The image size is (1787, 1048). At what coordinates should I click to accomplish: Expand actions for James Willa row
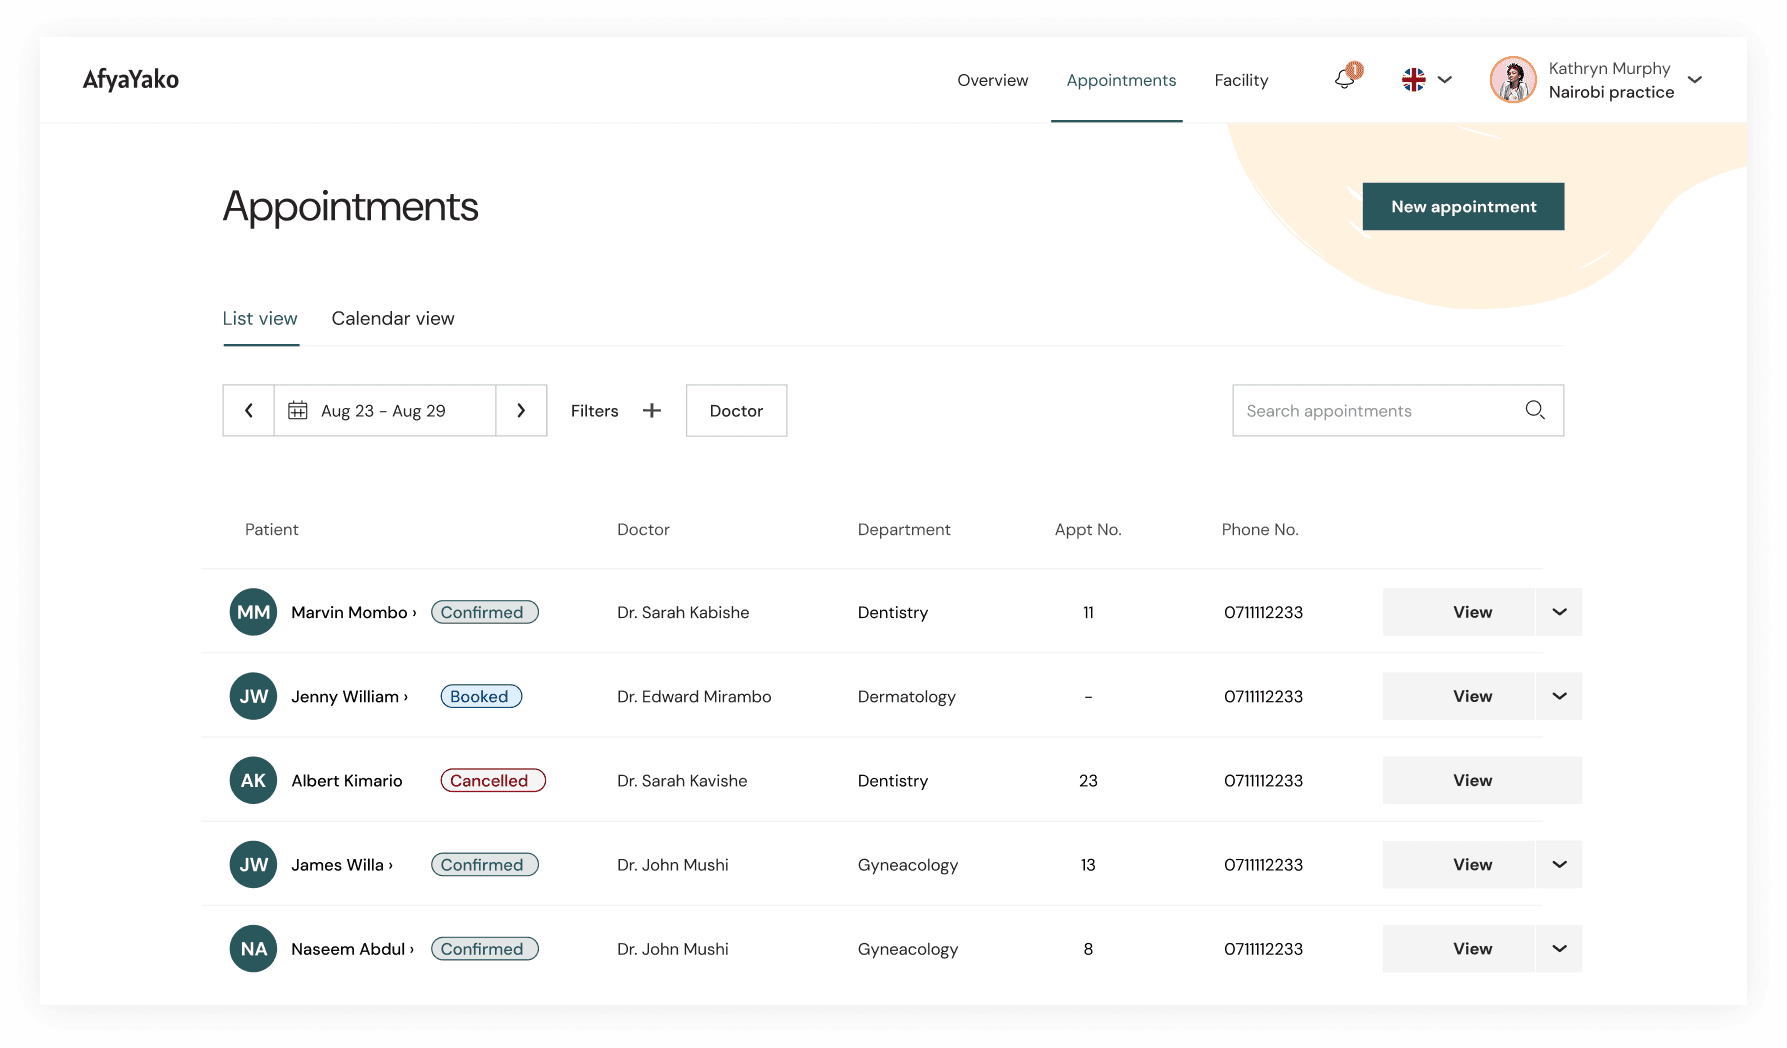1559,864
